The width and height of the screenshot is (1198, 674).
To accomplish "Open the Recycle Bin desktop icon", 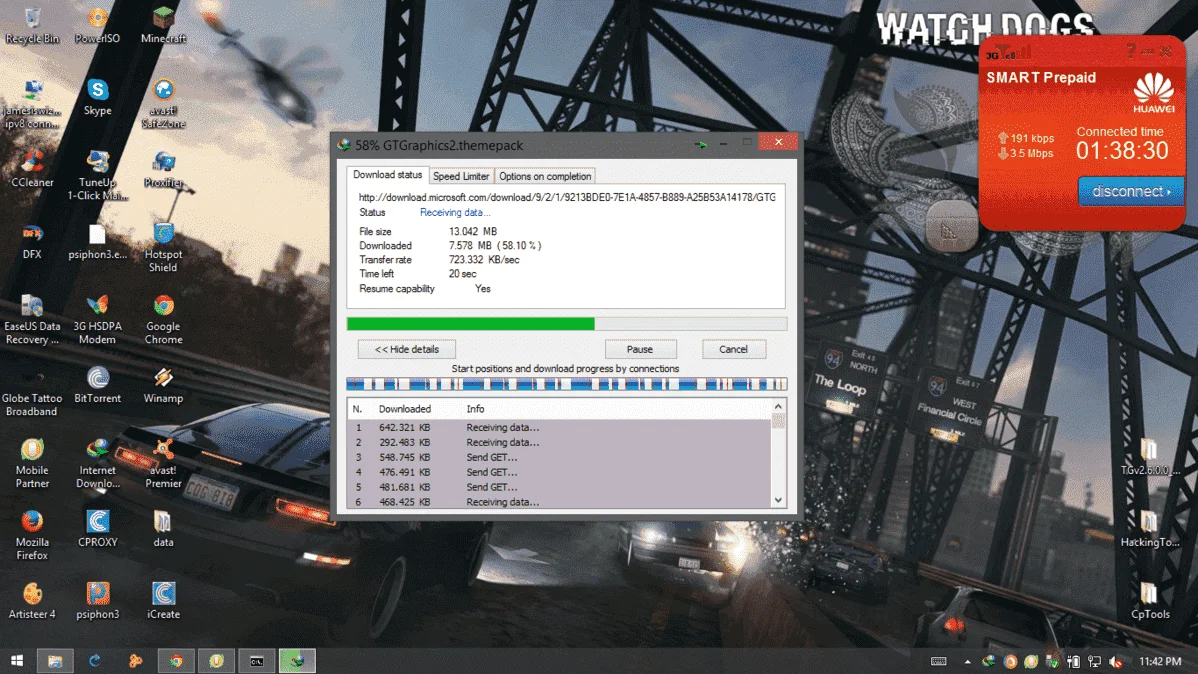I will pos(32,24).
